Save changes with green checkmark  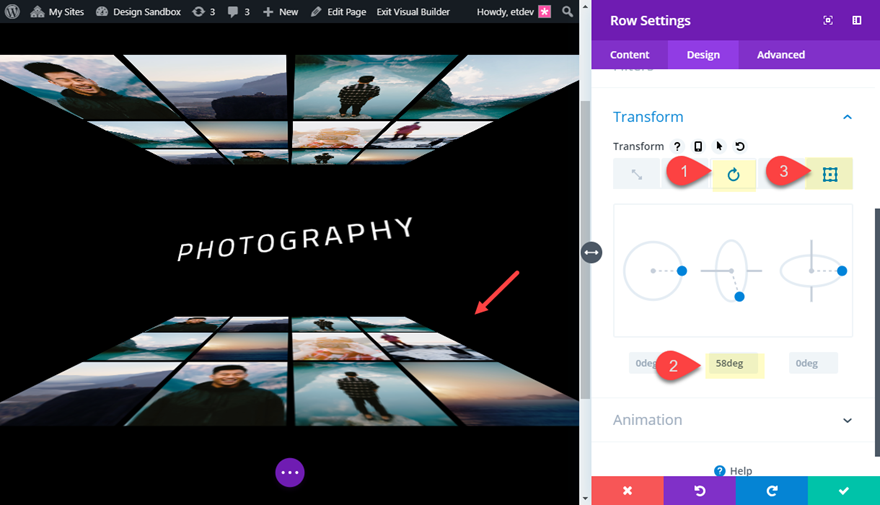coord(844,491)
